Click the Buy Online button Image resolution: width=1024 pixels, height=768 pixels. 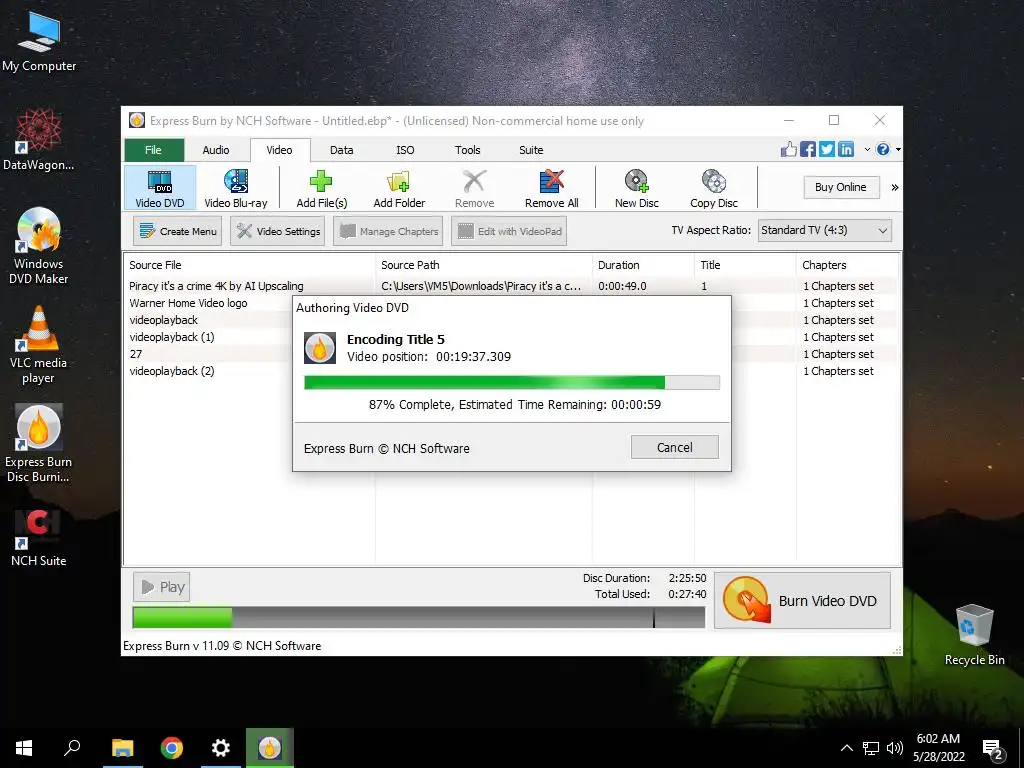click(x=840, y=187)
